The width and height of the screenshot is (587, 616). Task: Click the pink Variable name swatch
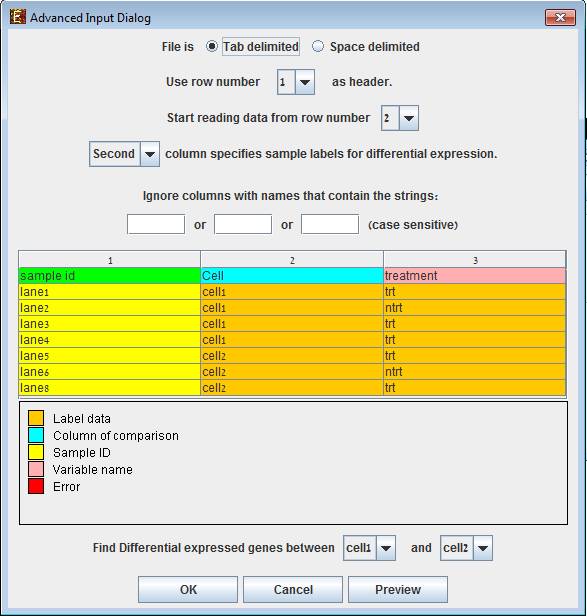tap(36, 469)
